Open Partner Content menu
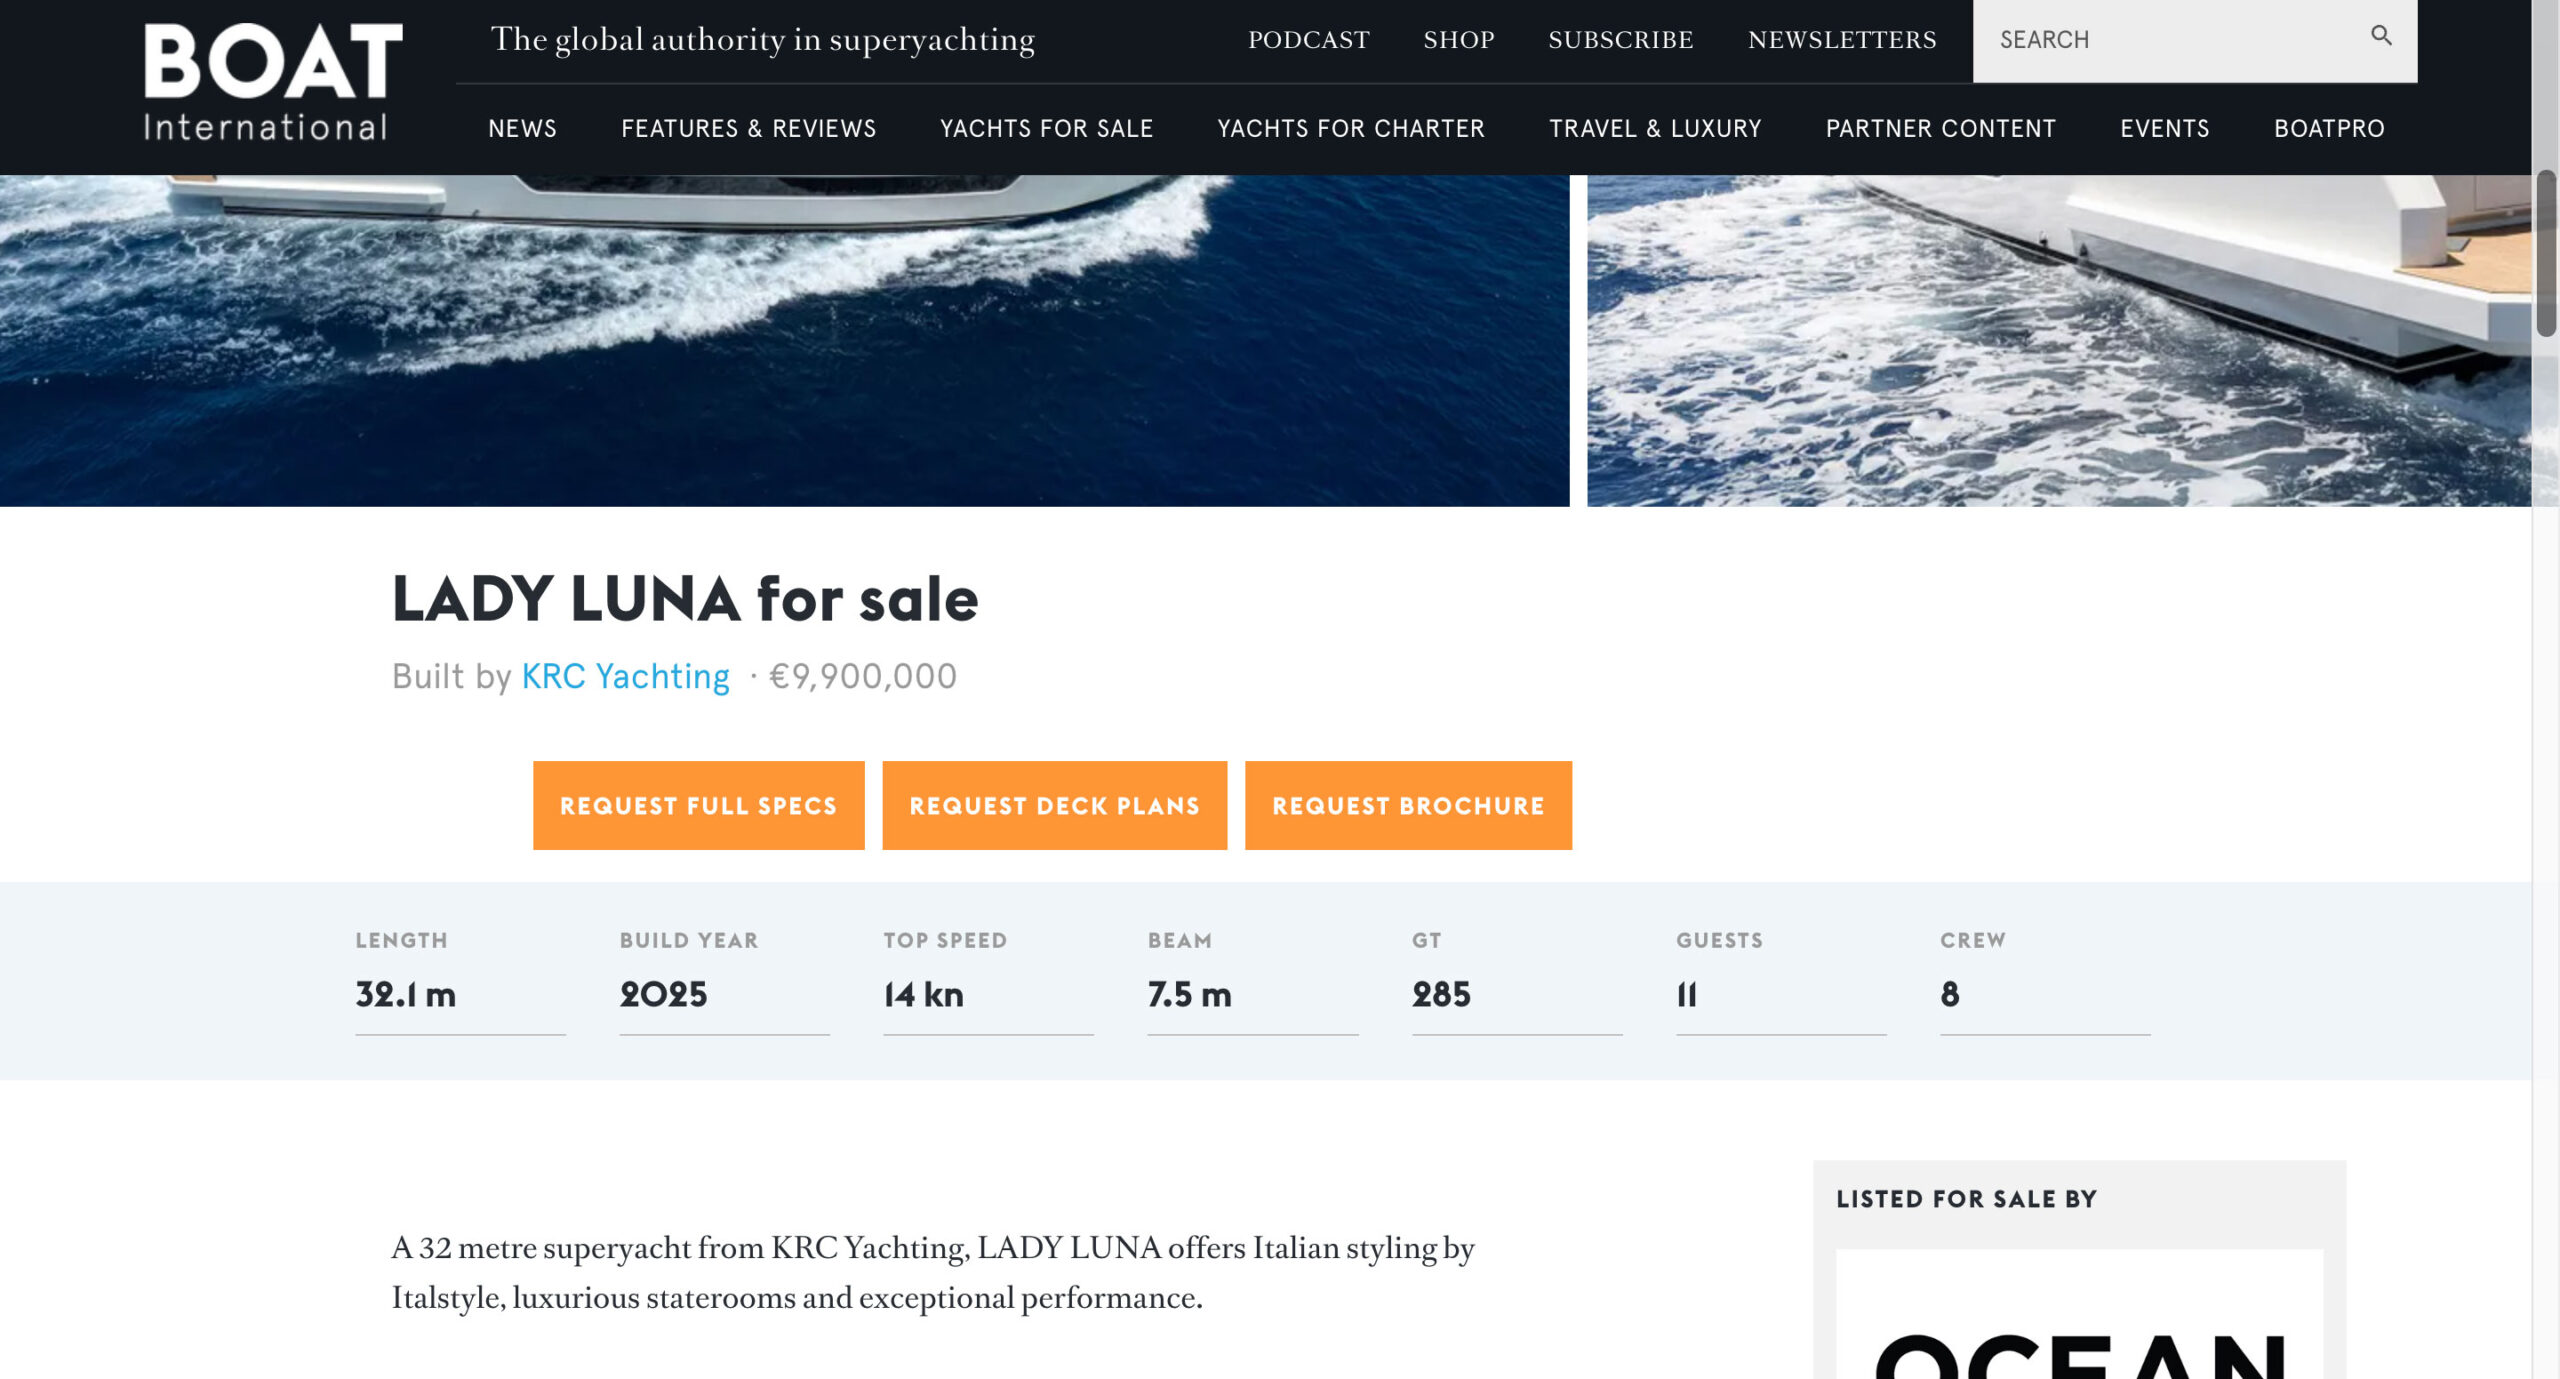Screen dimensions: 2560x1379 pos(1940,129)
